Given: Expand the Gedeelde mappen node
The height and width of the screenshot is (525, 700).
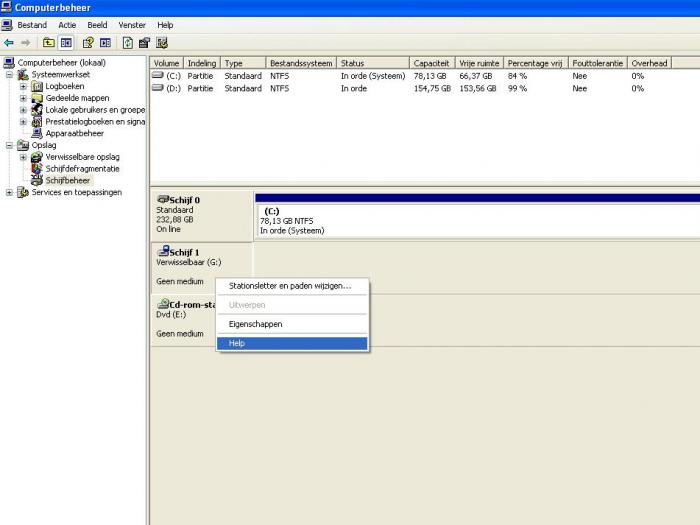Looking at the screenshot, I should pyautogui.click(x=23, y=98).
